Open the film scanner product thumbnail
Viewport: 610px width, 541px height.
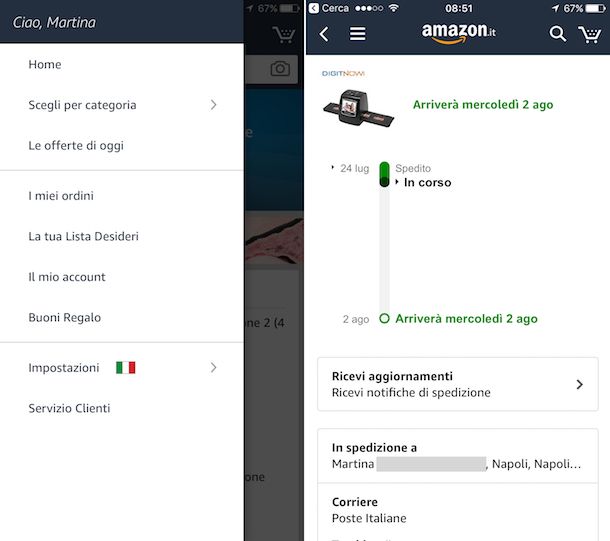point(359,108)
